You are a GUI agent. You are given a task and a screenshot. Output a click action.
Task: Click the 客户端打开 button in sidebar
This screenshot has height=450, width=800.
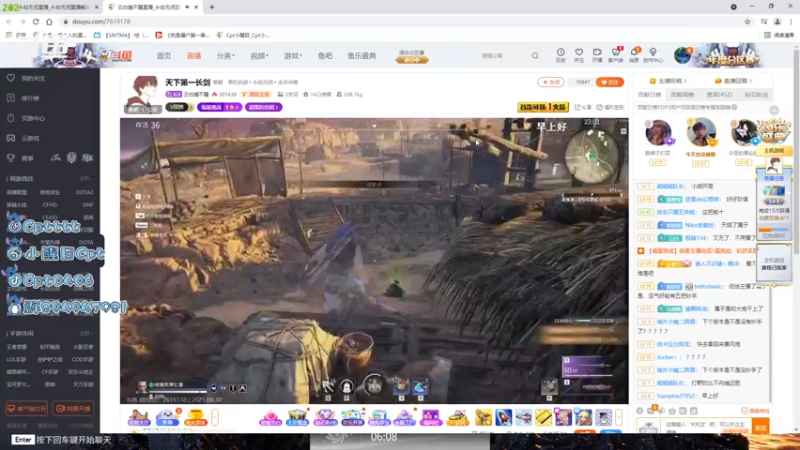pyautogui.click(x=27, y=409)
